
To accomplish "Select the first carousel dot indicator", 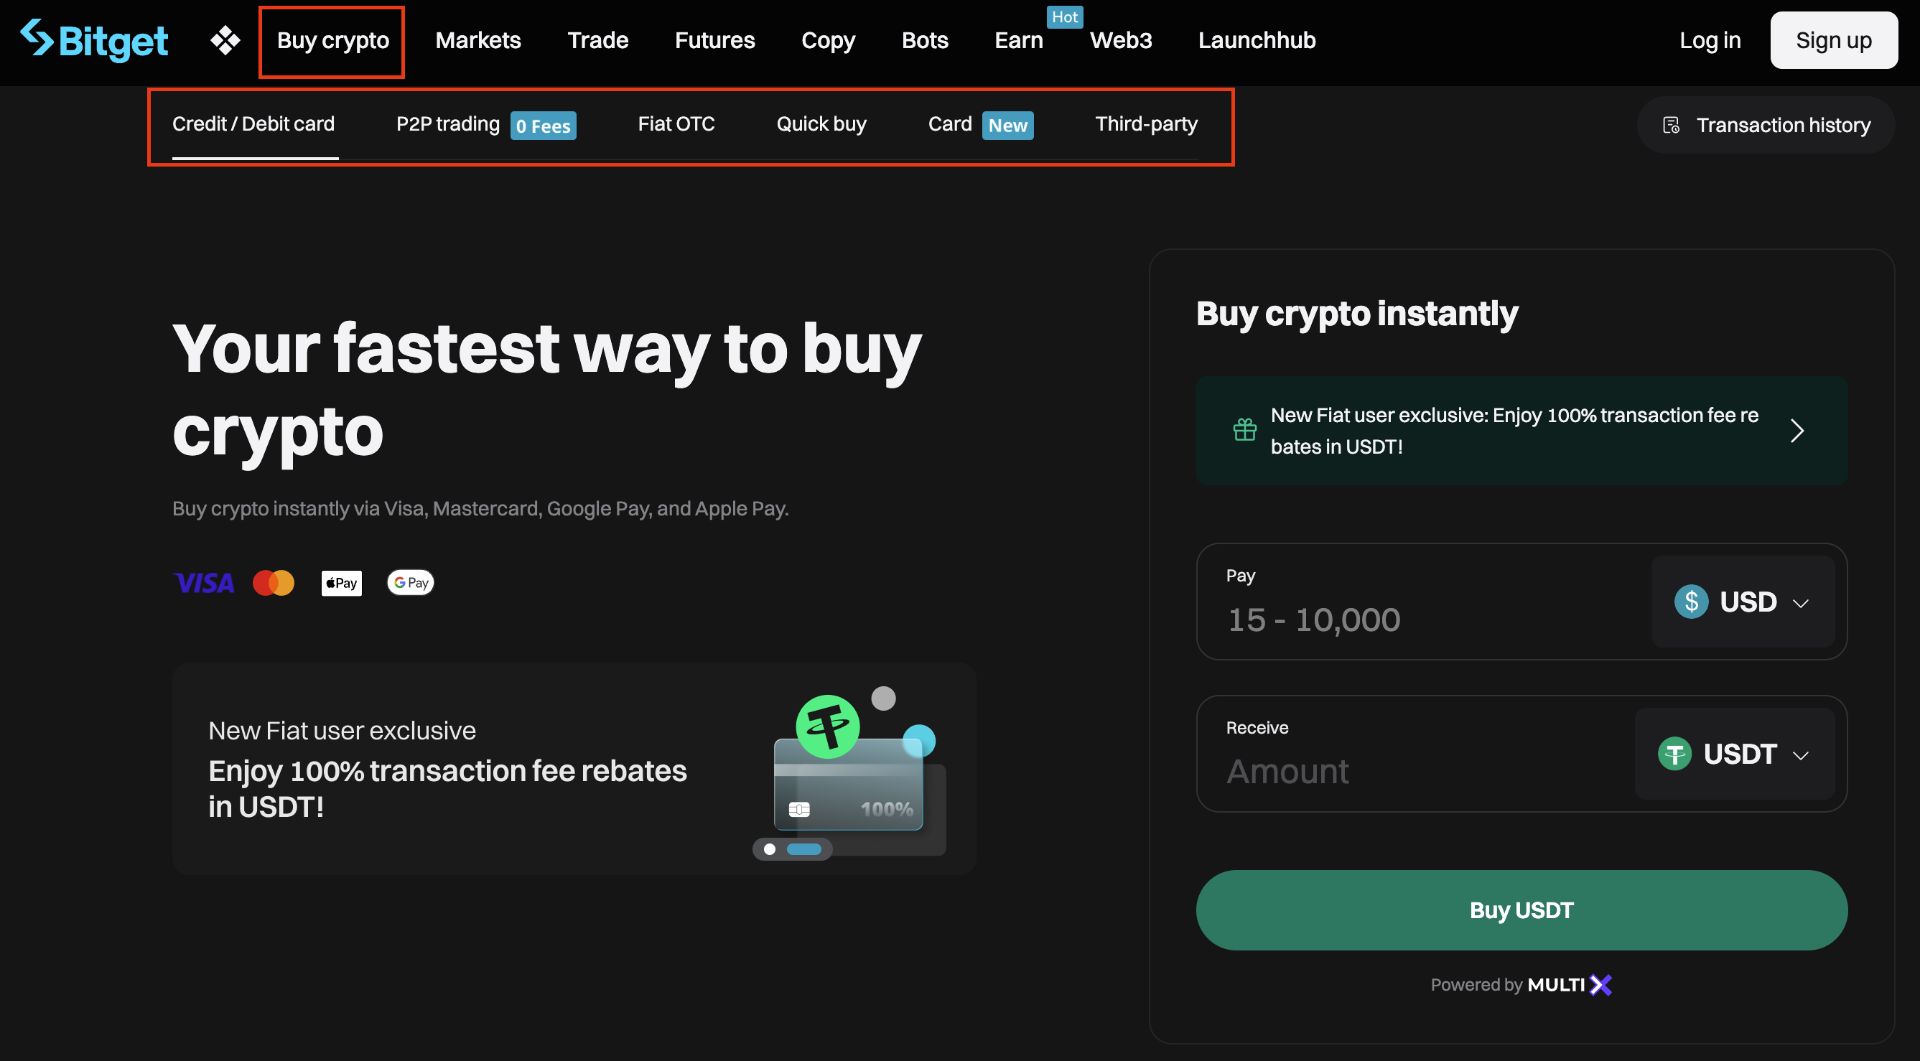I will [x=769, y=849].
